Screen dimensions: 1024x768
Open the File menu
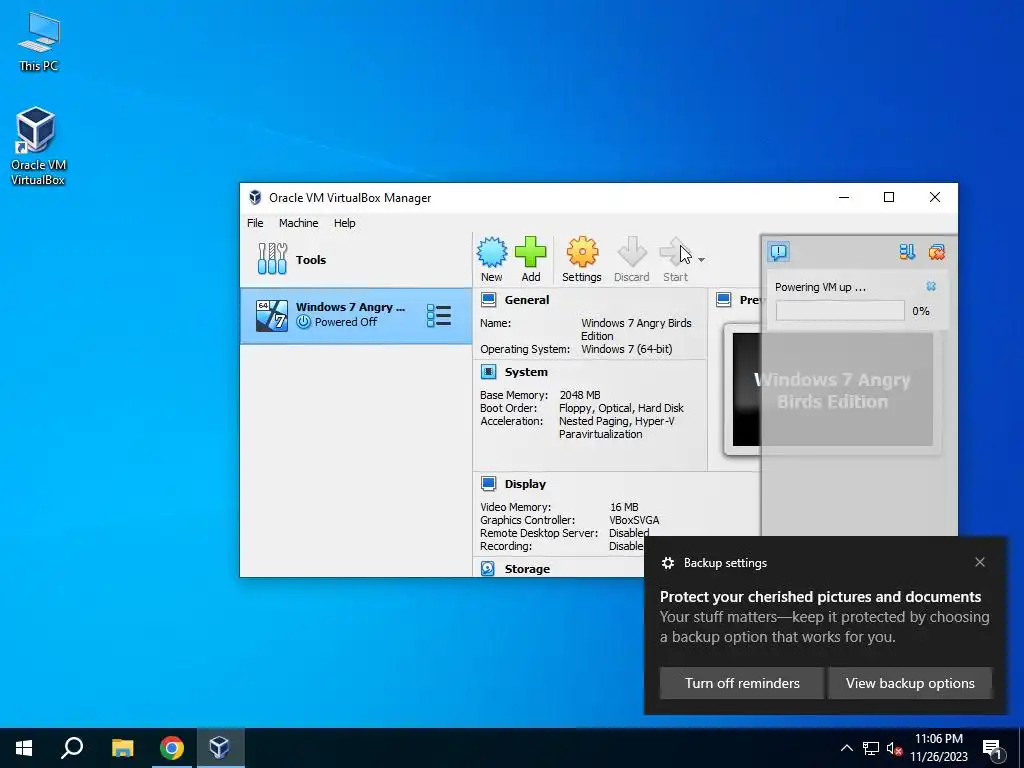[x=255, y=223]
